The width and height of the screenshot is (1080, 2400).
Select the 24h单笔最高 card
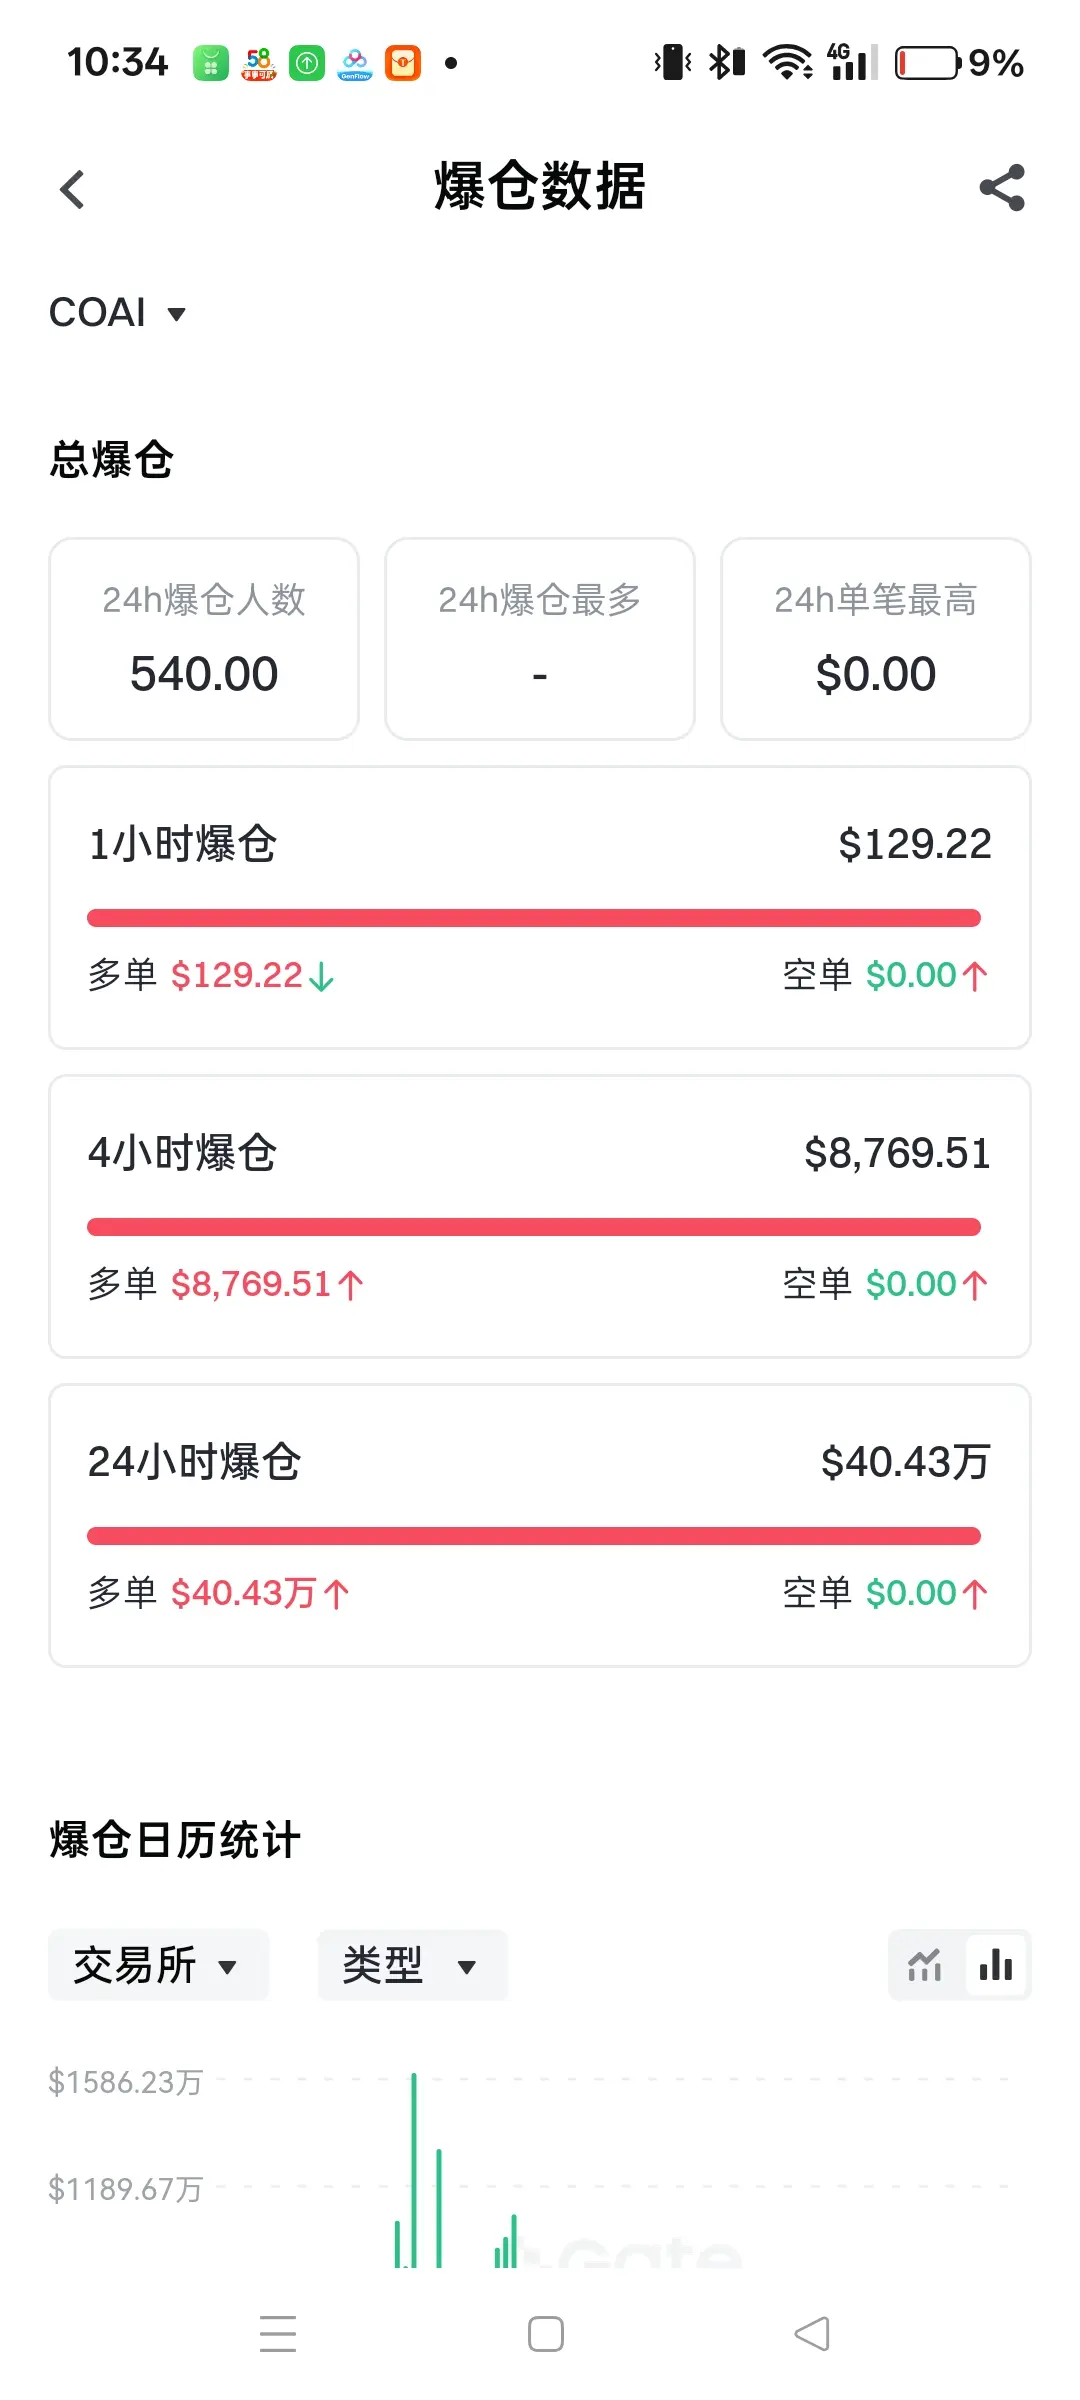pos(876,639)
